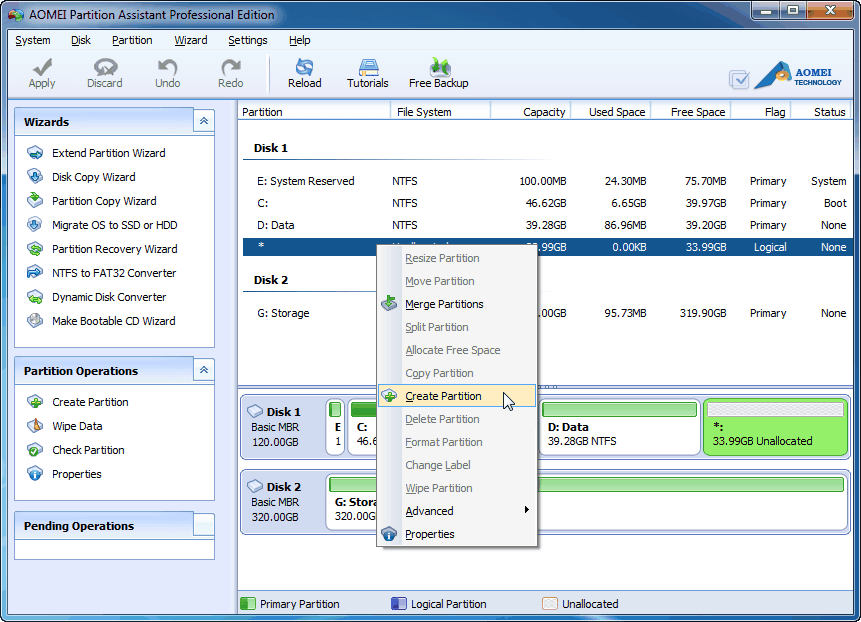Screen dimensions: 861x622
Task: Click the Free Backup toolbar icon
Action: (439, 67)
